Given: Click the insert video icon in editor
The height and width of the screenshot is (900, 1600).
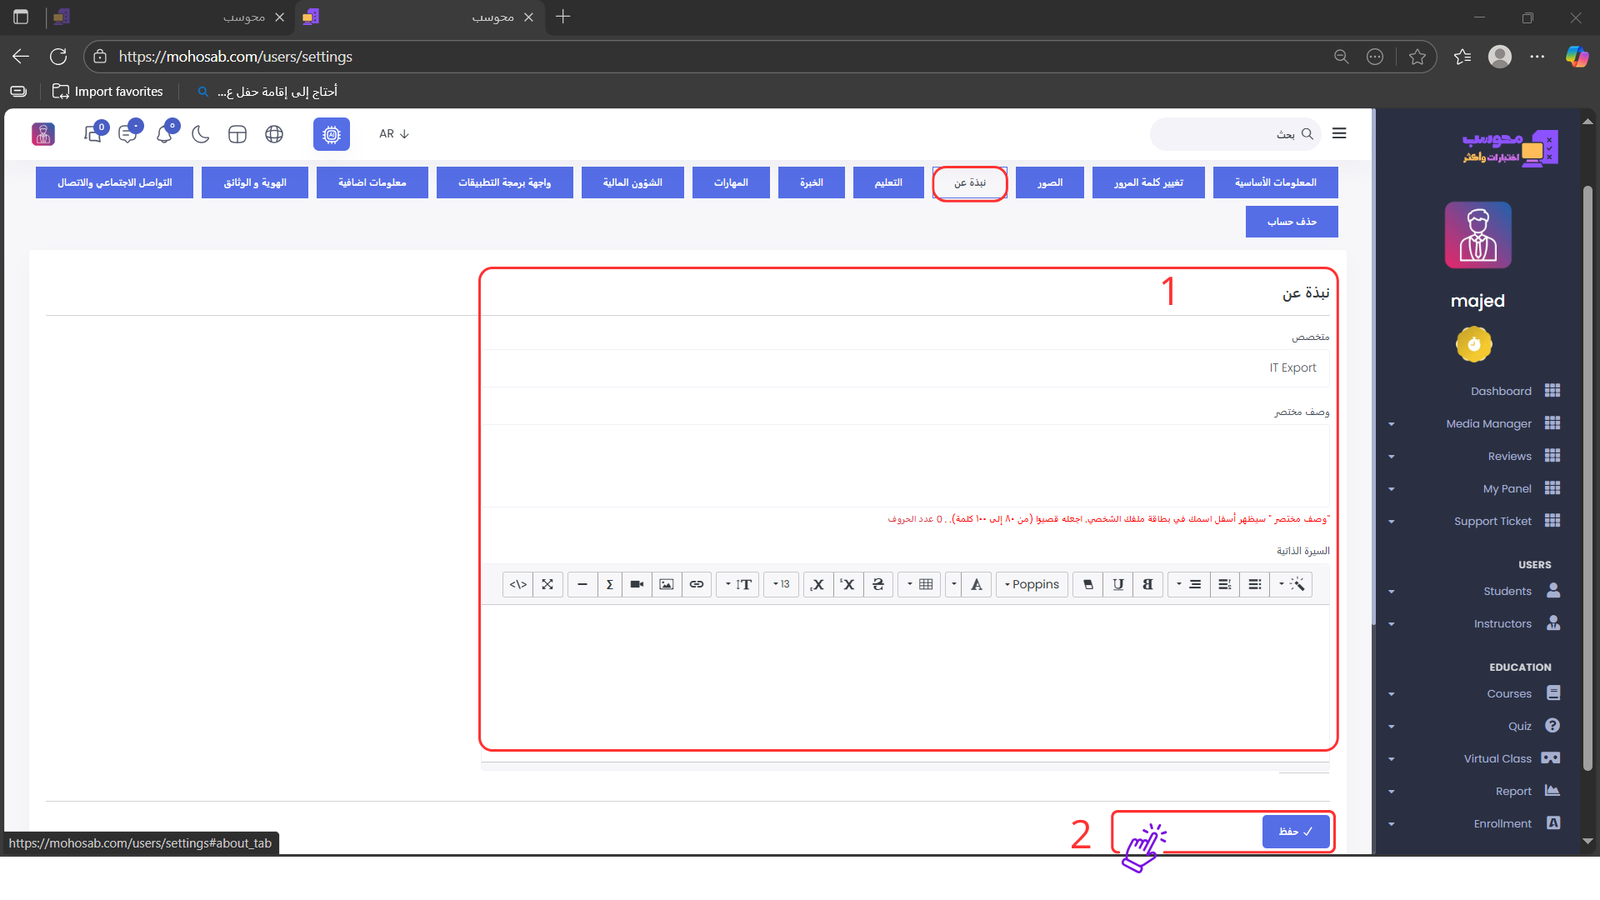Looking at the screenshot, I should (637, 585).
